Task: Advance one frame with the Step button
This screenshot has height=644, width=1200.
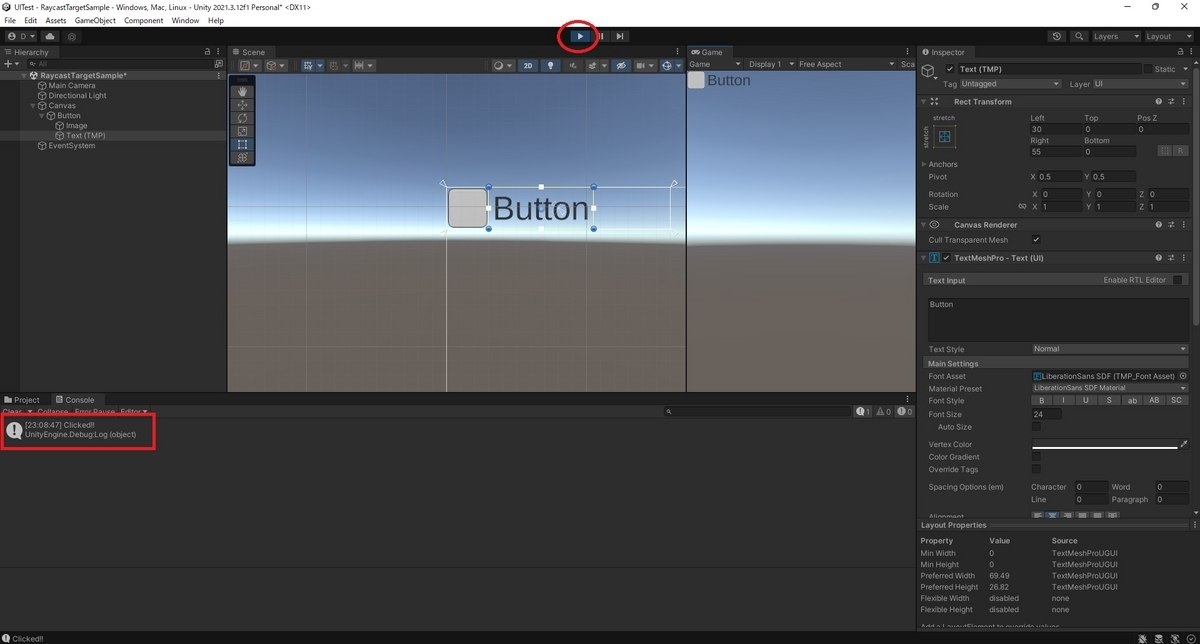Action: point(620,36)
